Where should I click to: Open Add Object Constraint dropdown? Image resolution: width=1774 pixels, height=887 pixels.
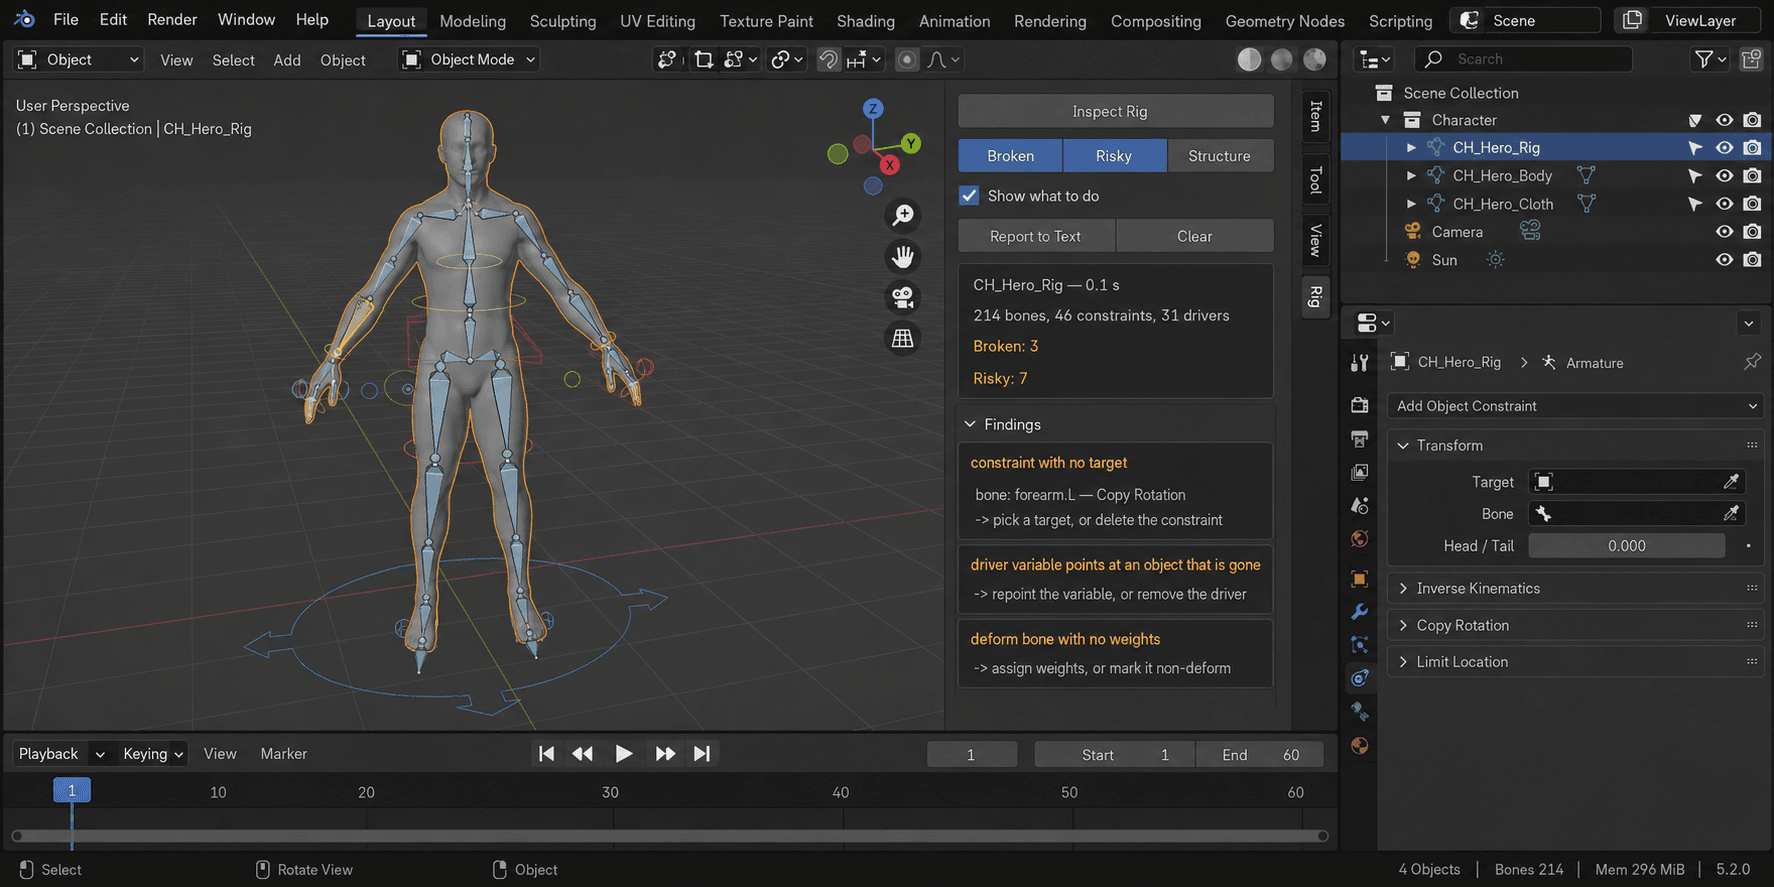pyautogui.click(x=1575, y=406)
